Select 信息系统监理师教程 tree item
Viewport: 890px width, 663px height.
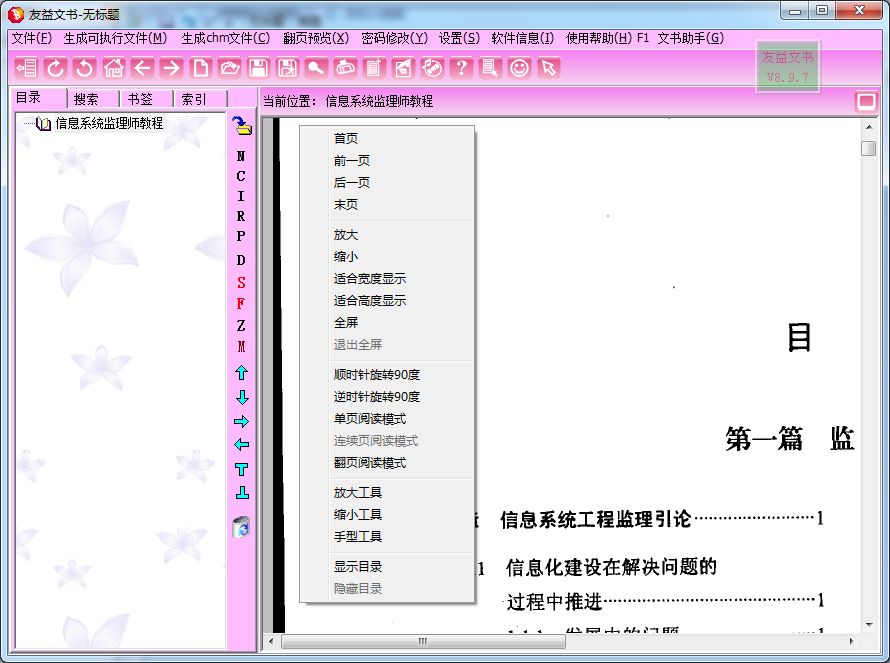[x=108, y=123]
